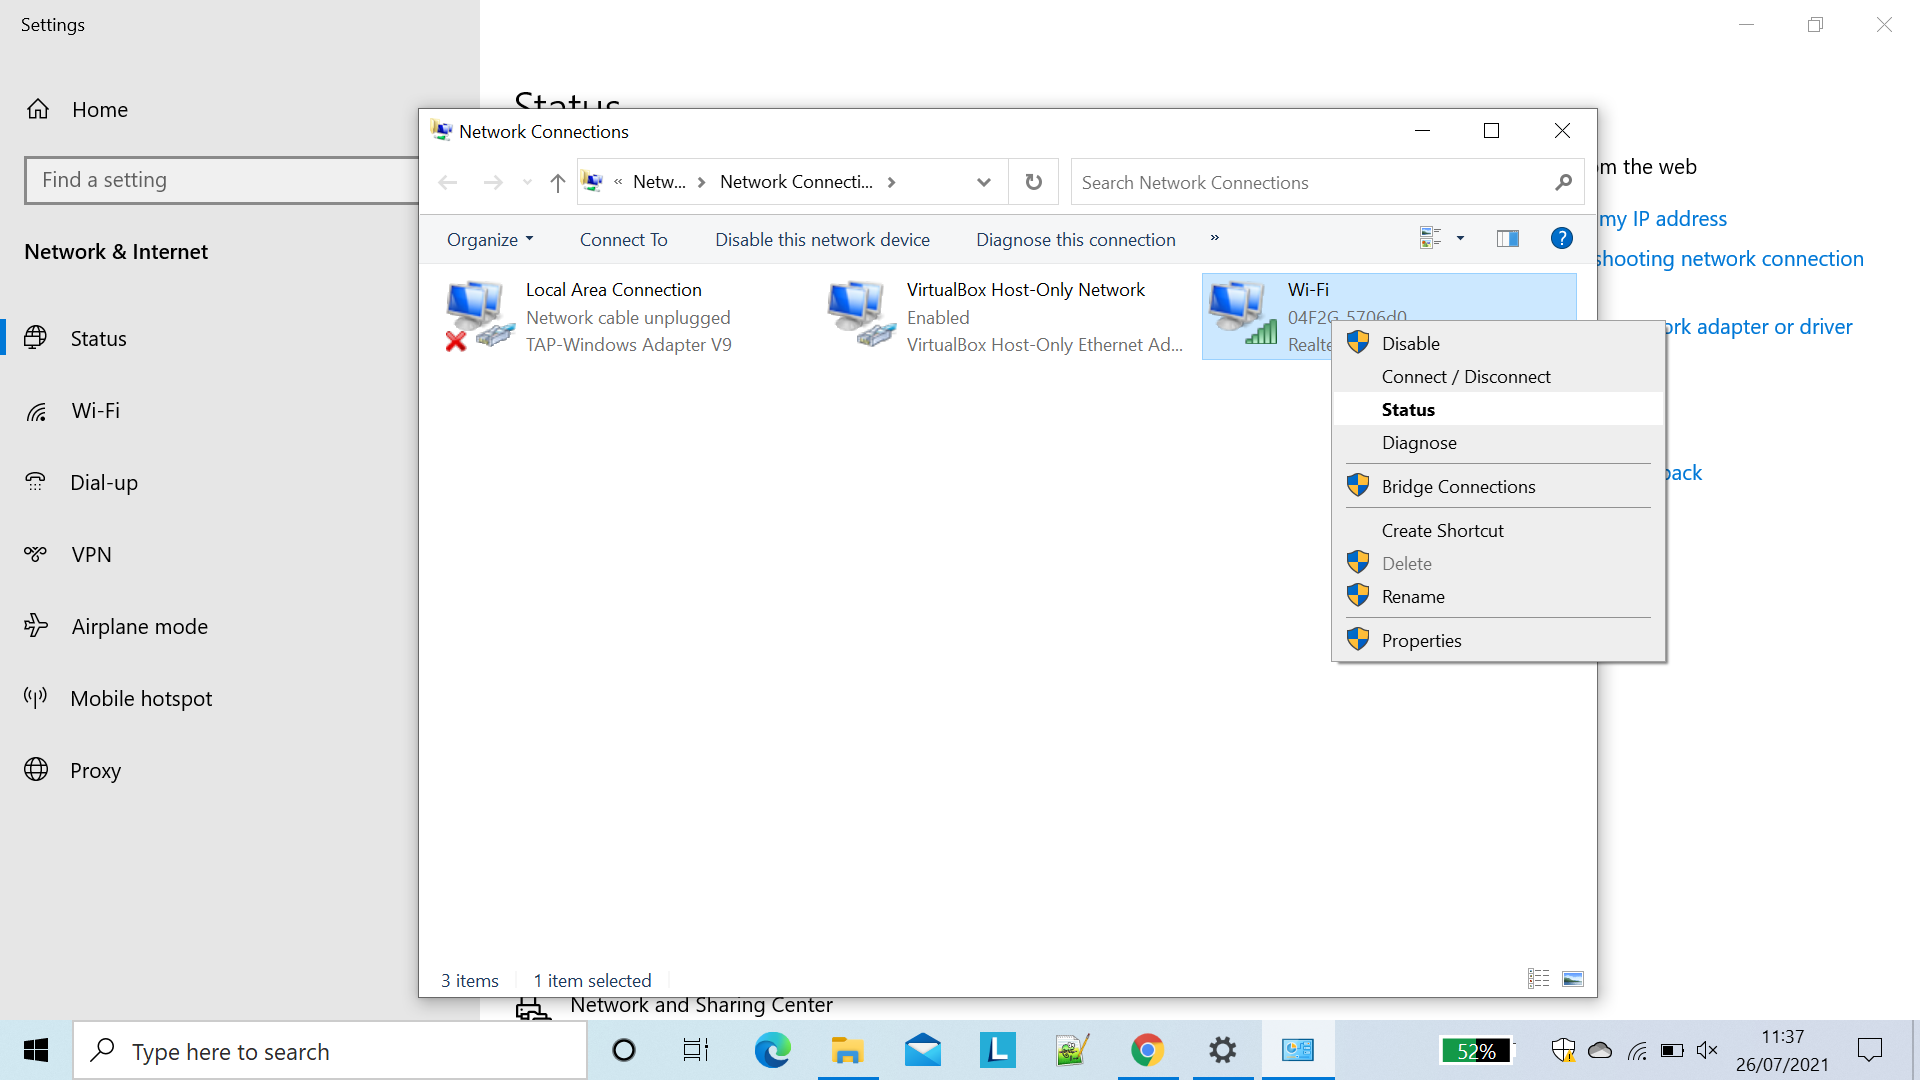
Task: Open Google Chrome from the taskbar
Action: click(x=1147, y=1050)
